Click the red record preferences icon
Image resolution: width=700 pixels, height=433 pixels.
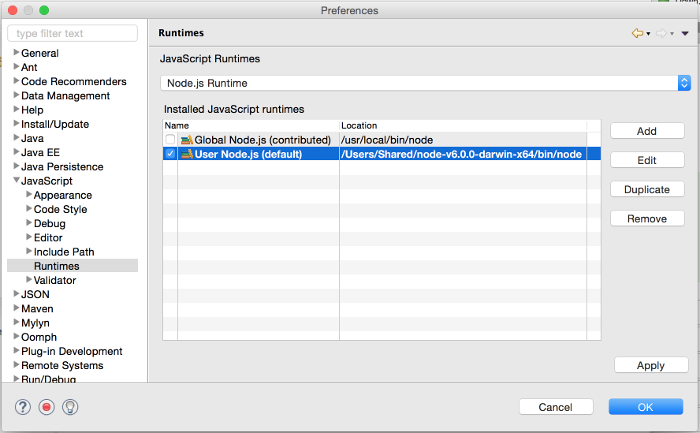[46, 407]
